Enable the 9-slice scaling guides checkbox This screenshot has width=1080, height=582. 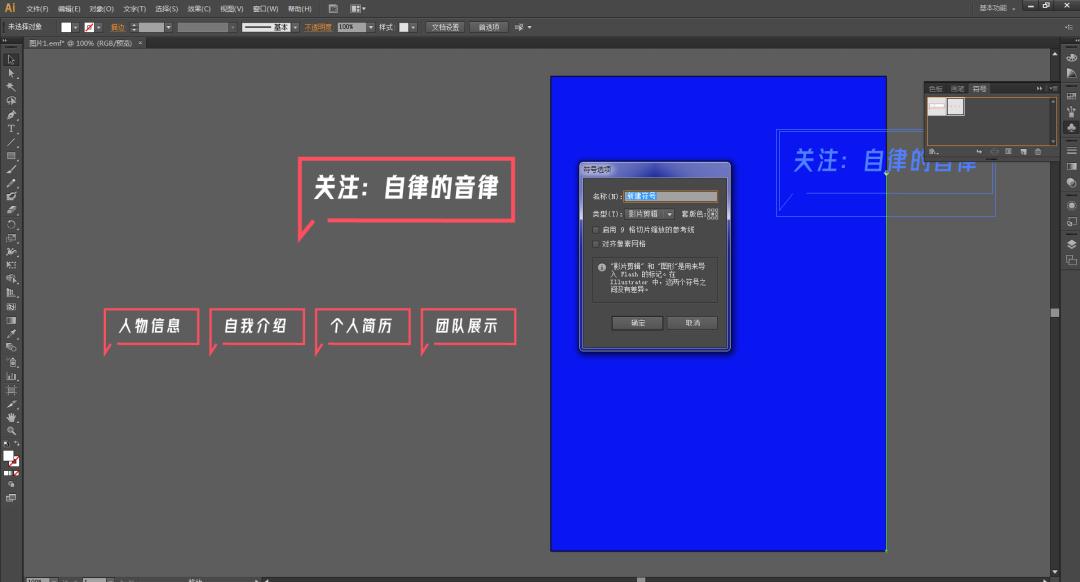(x=596, y=230)
